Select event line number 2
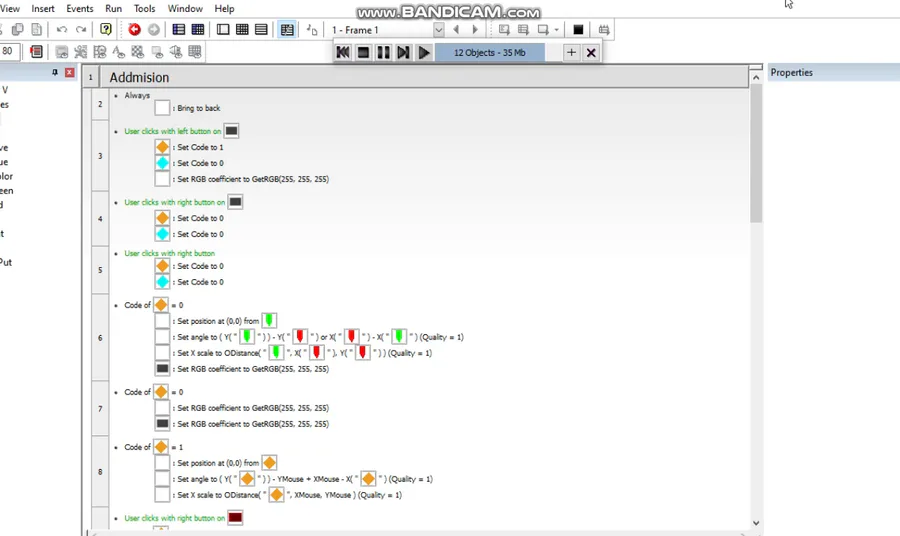900x536 pixels. (x=100, y=104)
